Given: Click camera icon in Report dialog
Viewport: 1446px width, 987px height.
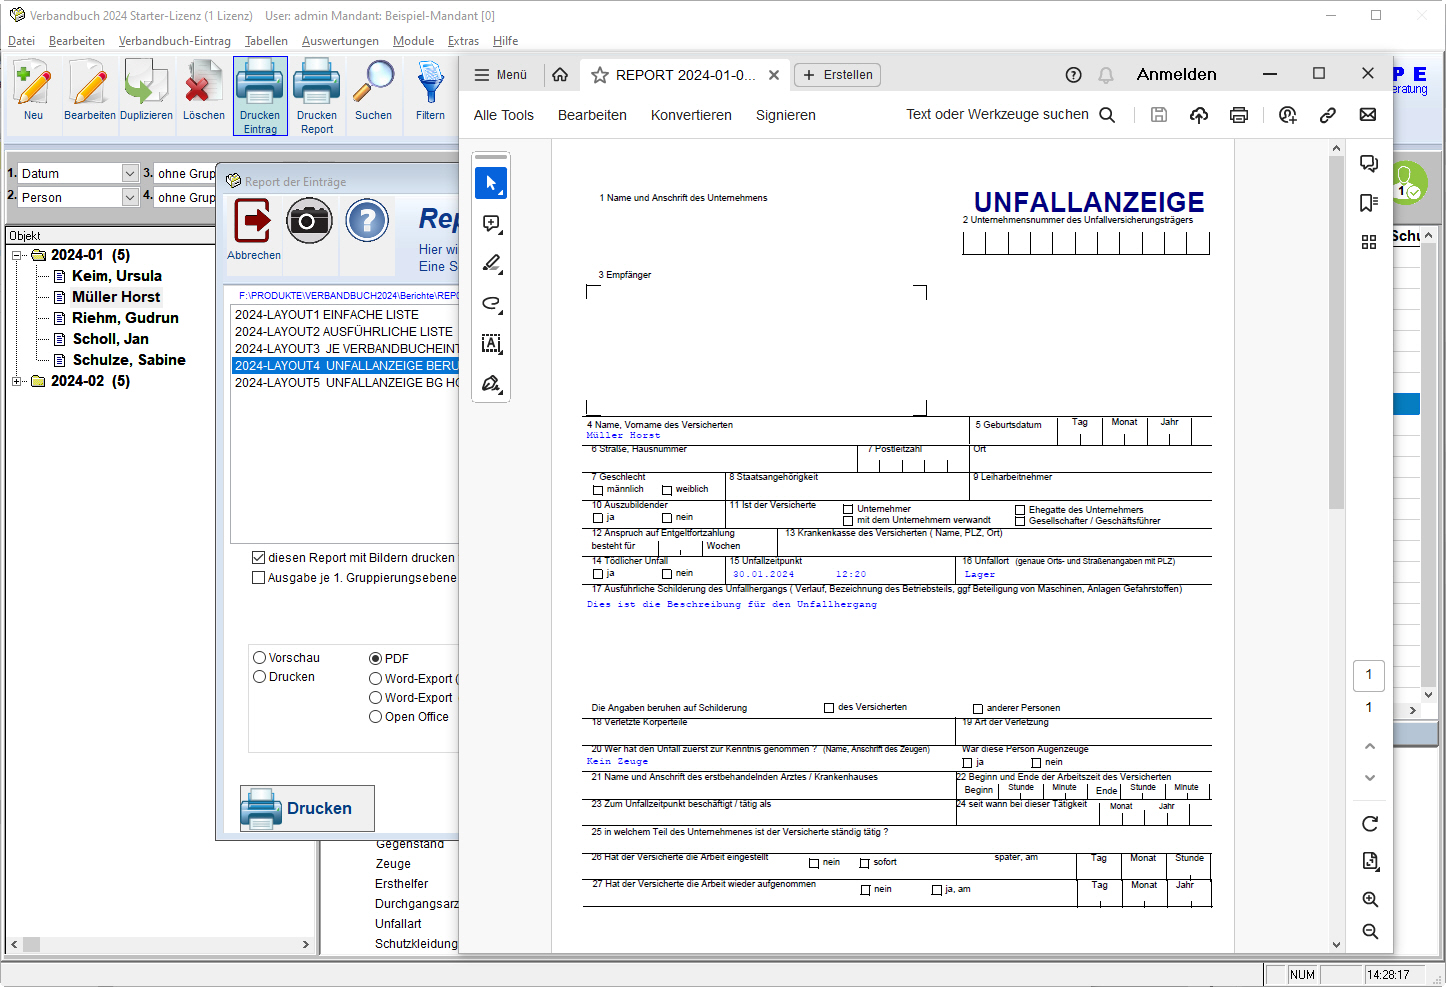Looking at the screenshot, I should (x=309, y=221).
